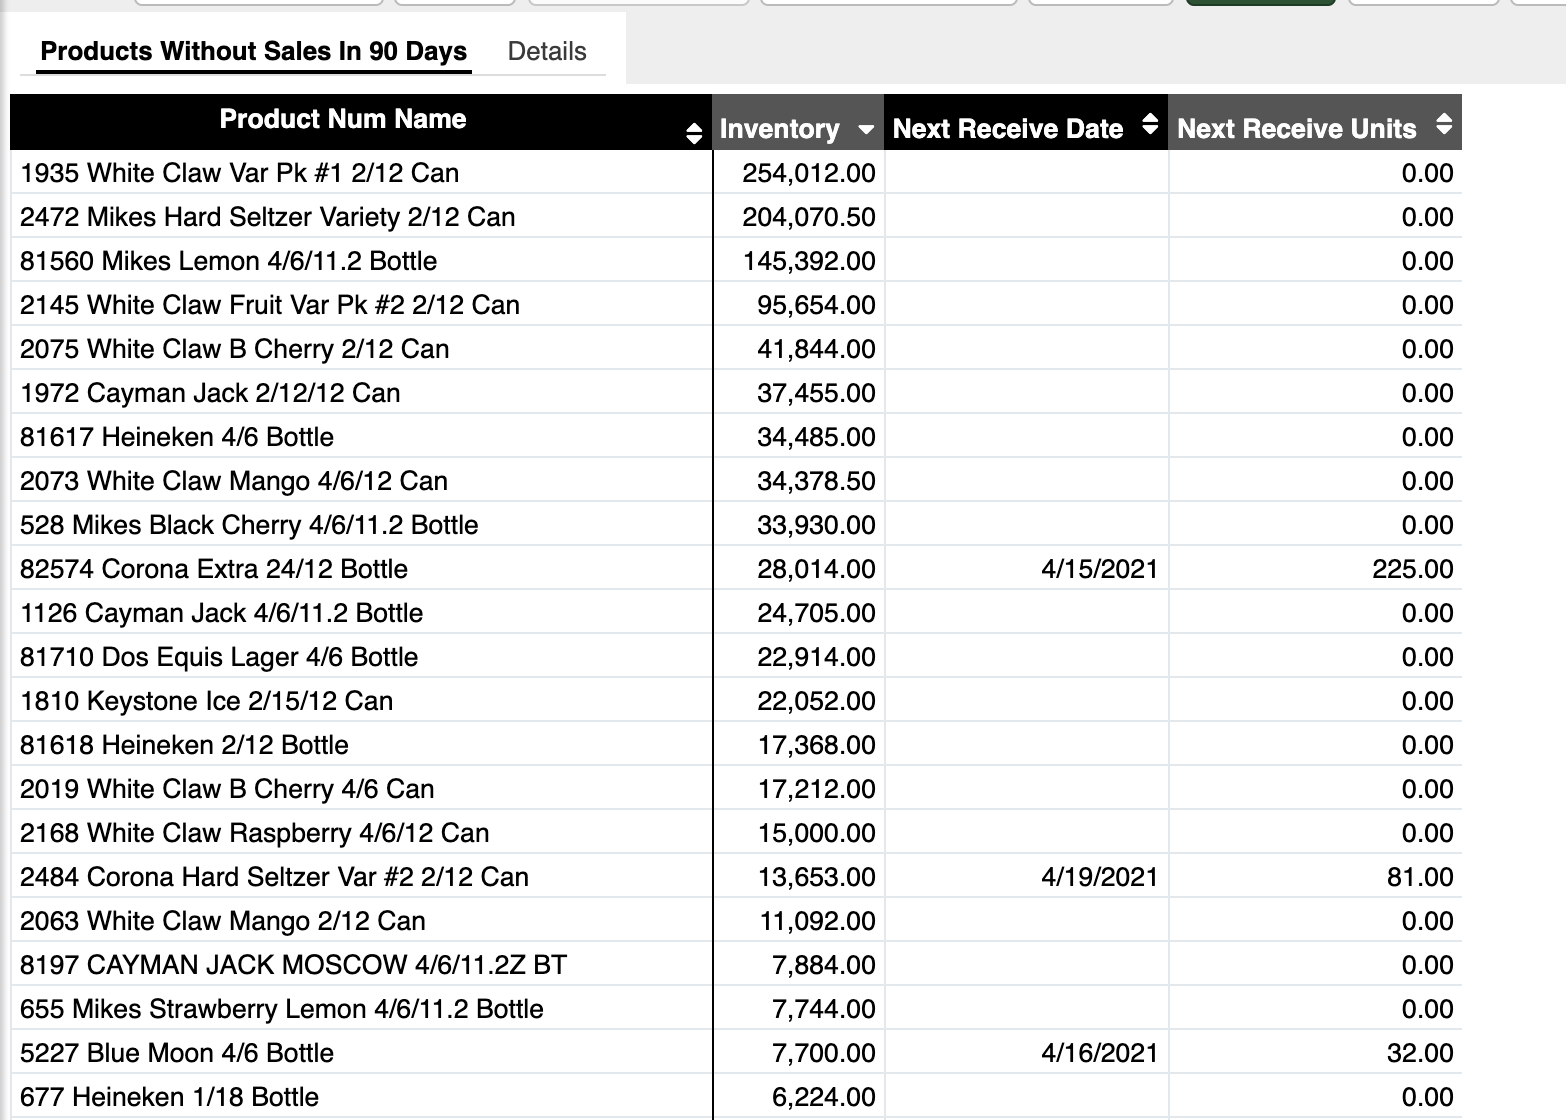This screenshot has height=1120, width=1566.
Task: Select row 677 Heineken 1/18 Bottle
Action: (x=736, y=1097)
